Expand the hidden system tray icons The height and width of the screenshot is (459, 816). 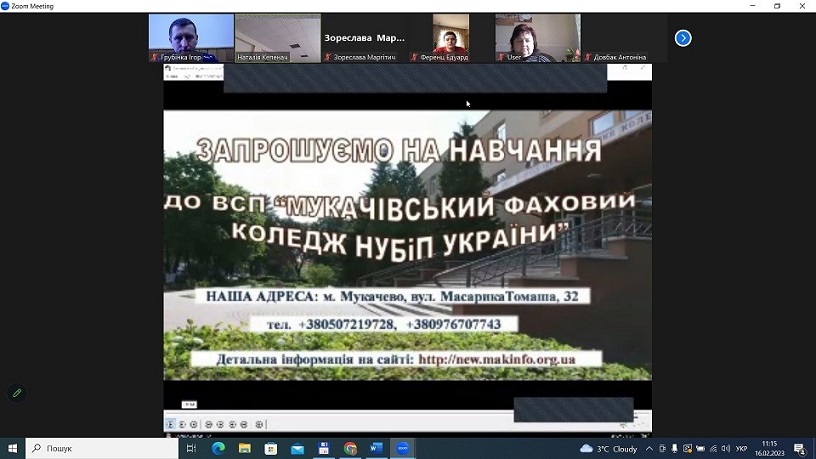[x=649, y=449]
